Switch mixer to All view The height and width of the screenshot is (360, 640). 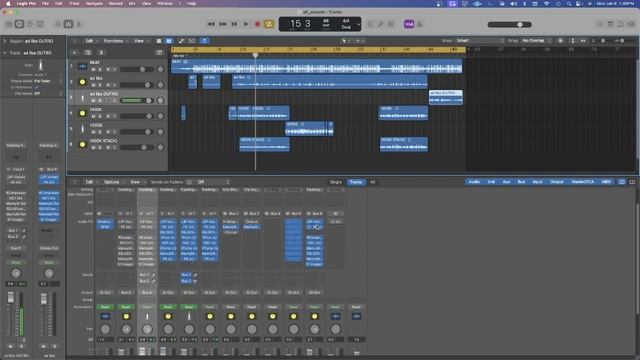coord(373,182)
